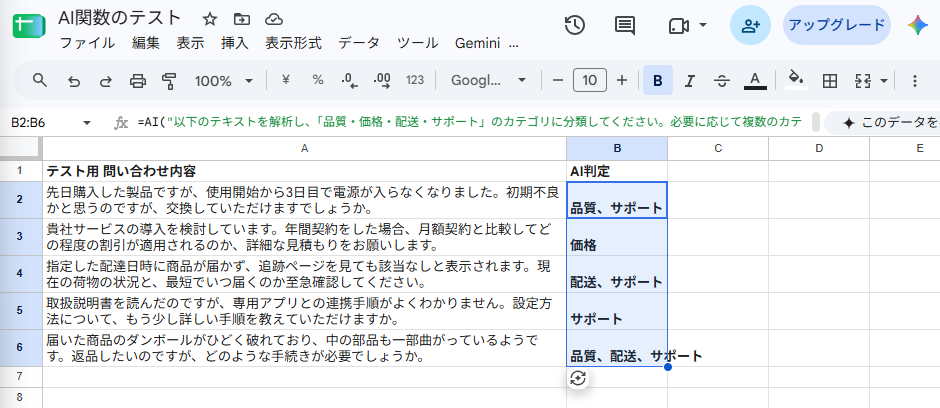Open meeting options dropdown arrow
Viewport: 940px width, 408px height.
pos(703,25)
